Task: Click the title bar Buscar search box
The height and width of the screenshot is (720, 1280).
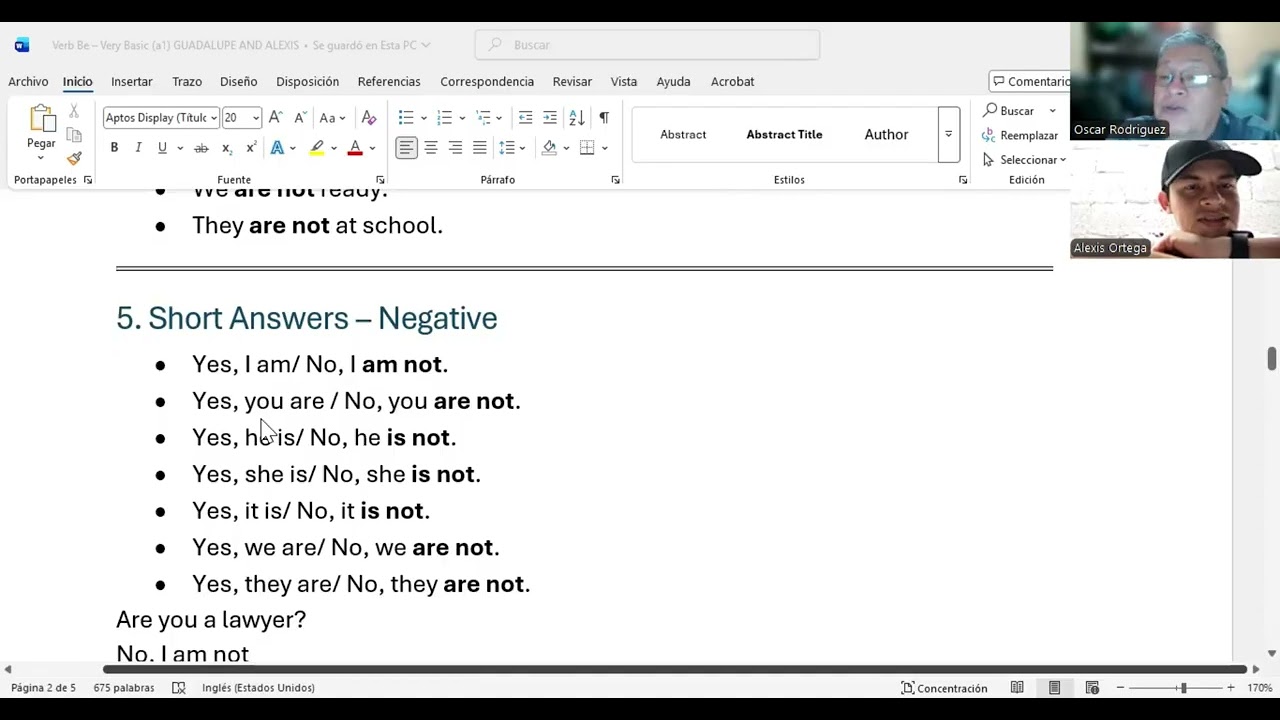Action: coord(648,45)
